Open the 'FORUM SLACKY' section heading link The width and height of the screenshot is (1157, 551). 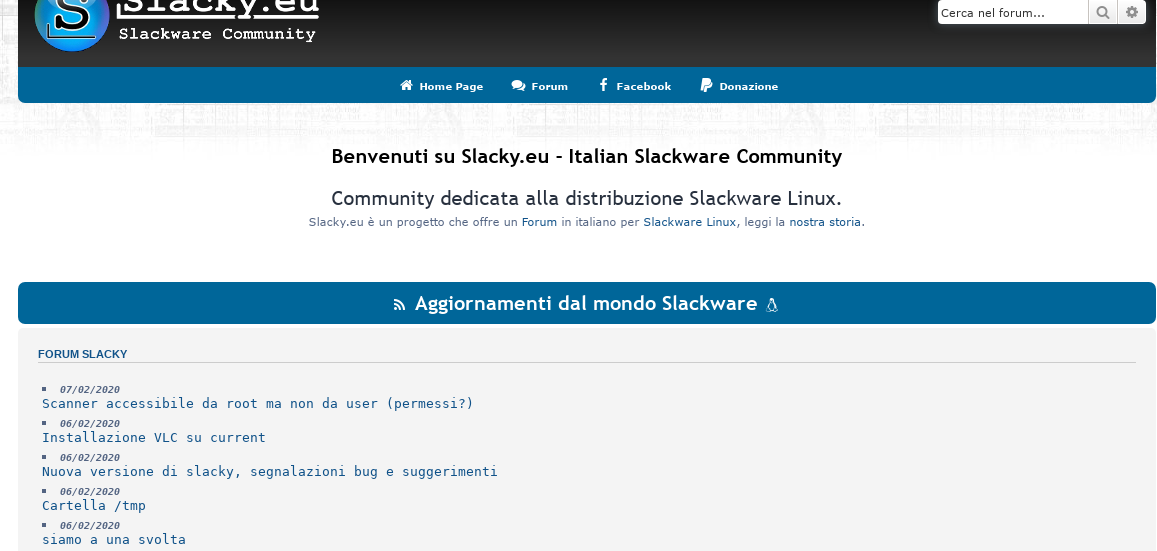[x=83, y=354]
